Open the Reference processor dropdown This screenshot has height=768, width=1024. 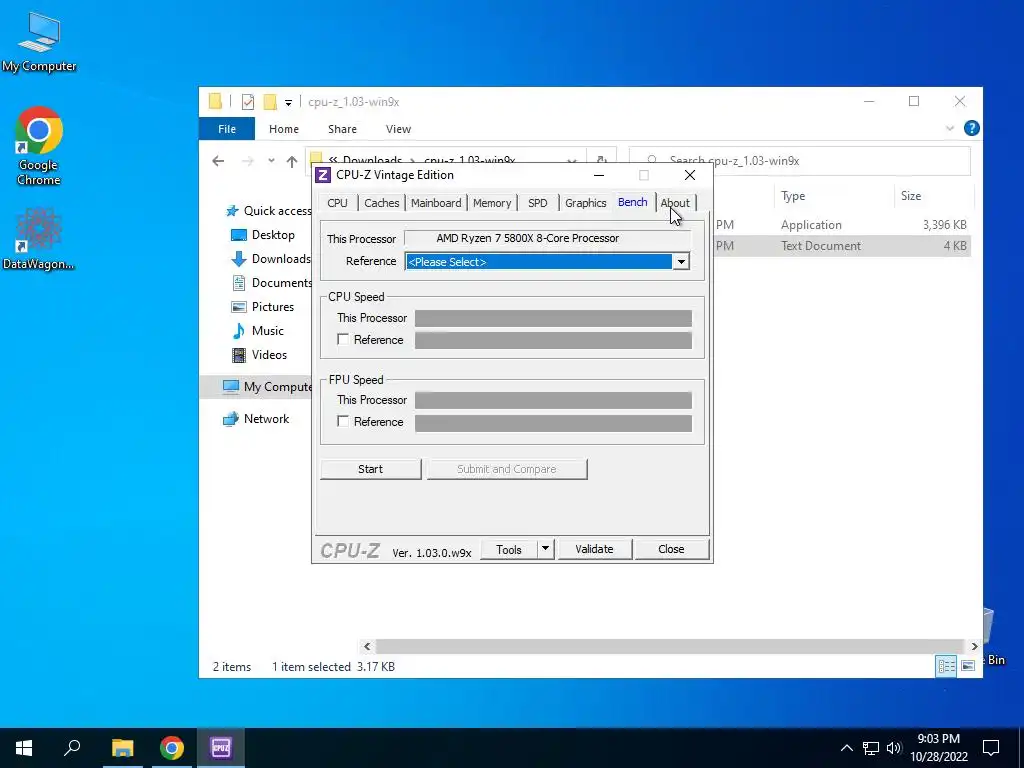click(680, 262)
